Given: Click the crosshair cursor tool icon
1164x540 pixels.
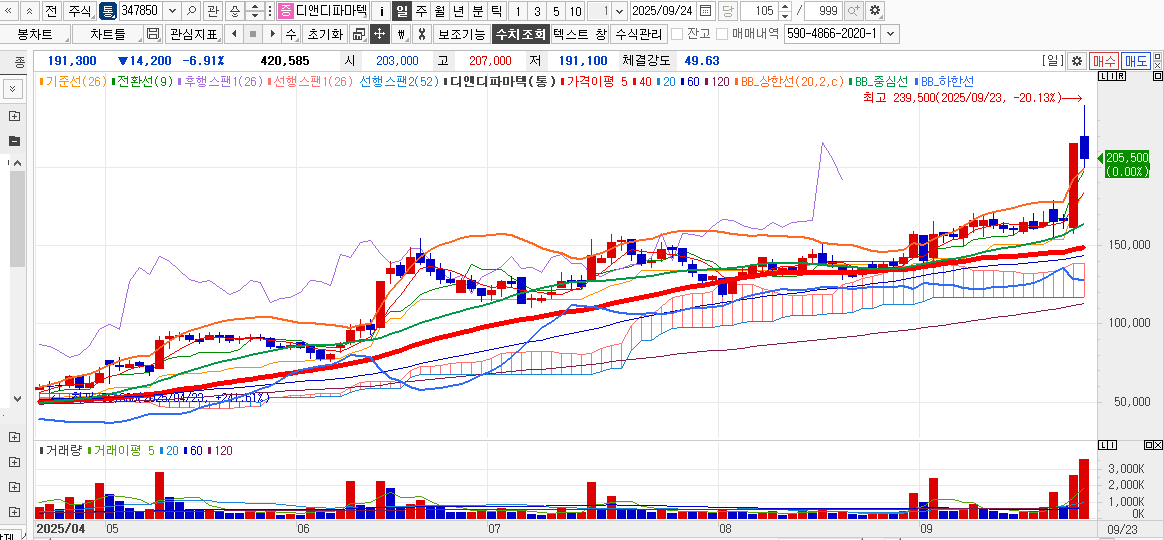Looking at the screenshot, I should [x=379, y=34].
